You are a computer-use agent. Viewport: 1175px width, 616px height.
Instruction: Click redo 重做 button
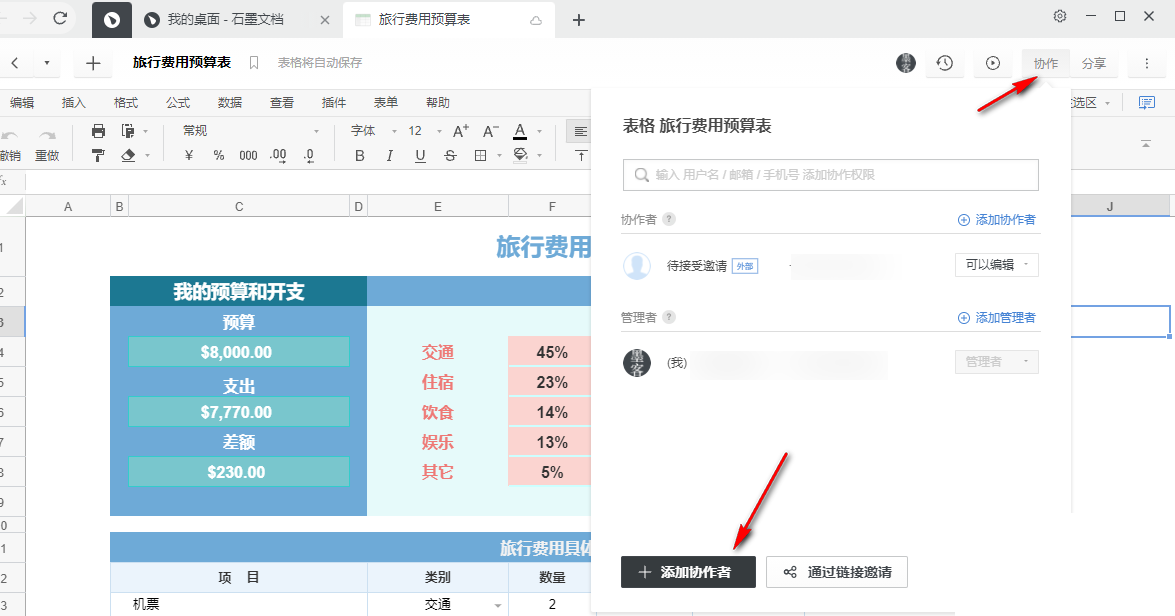click(x=47, y=146)
